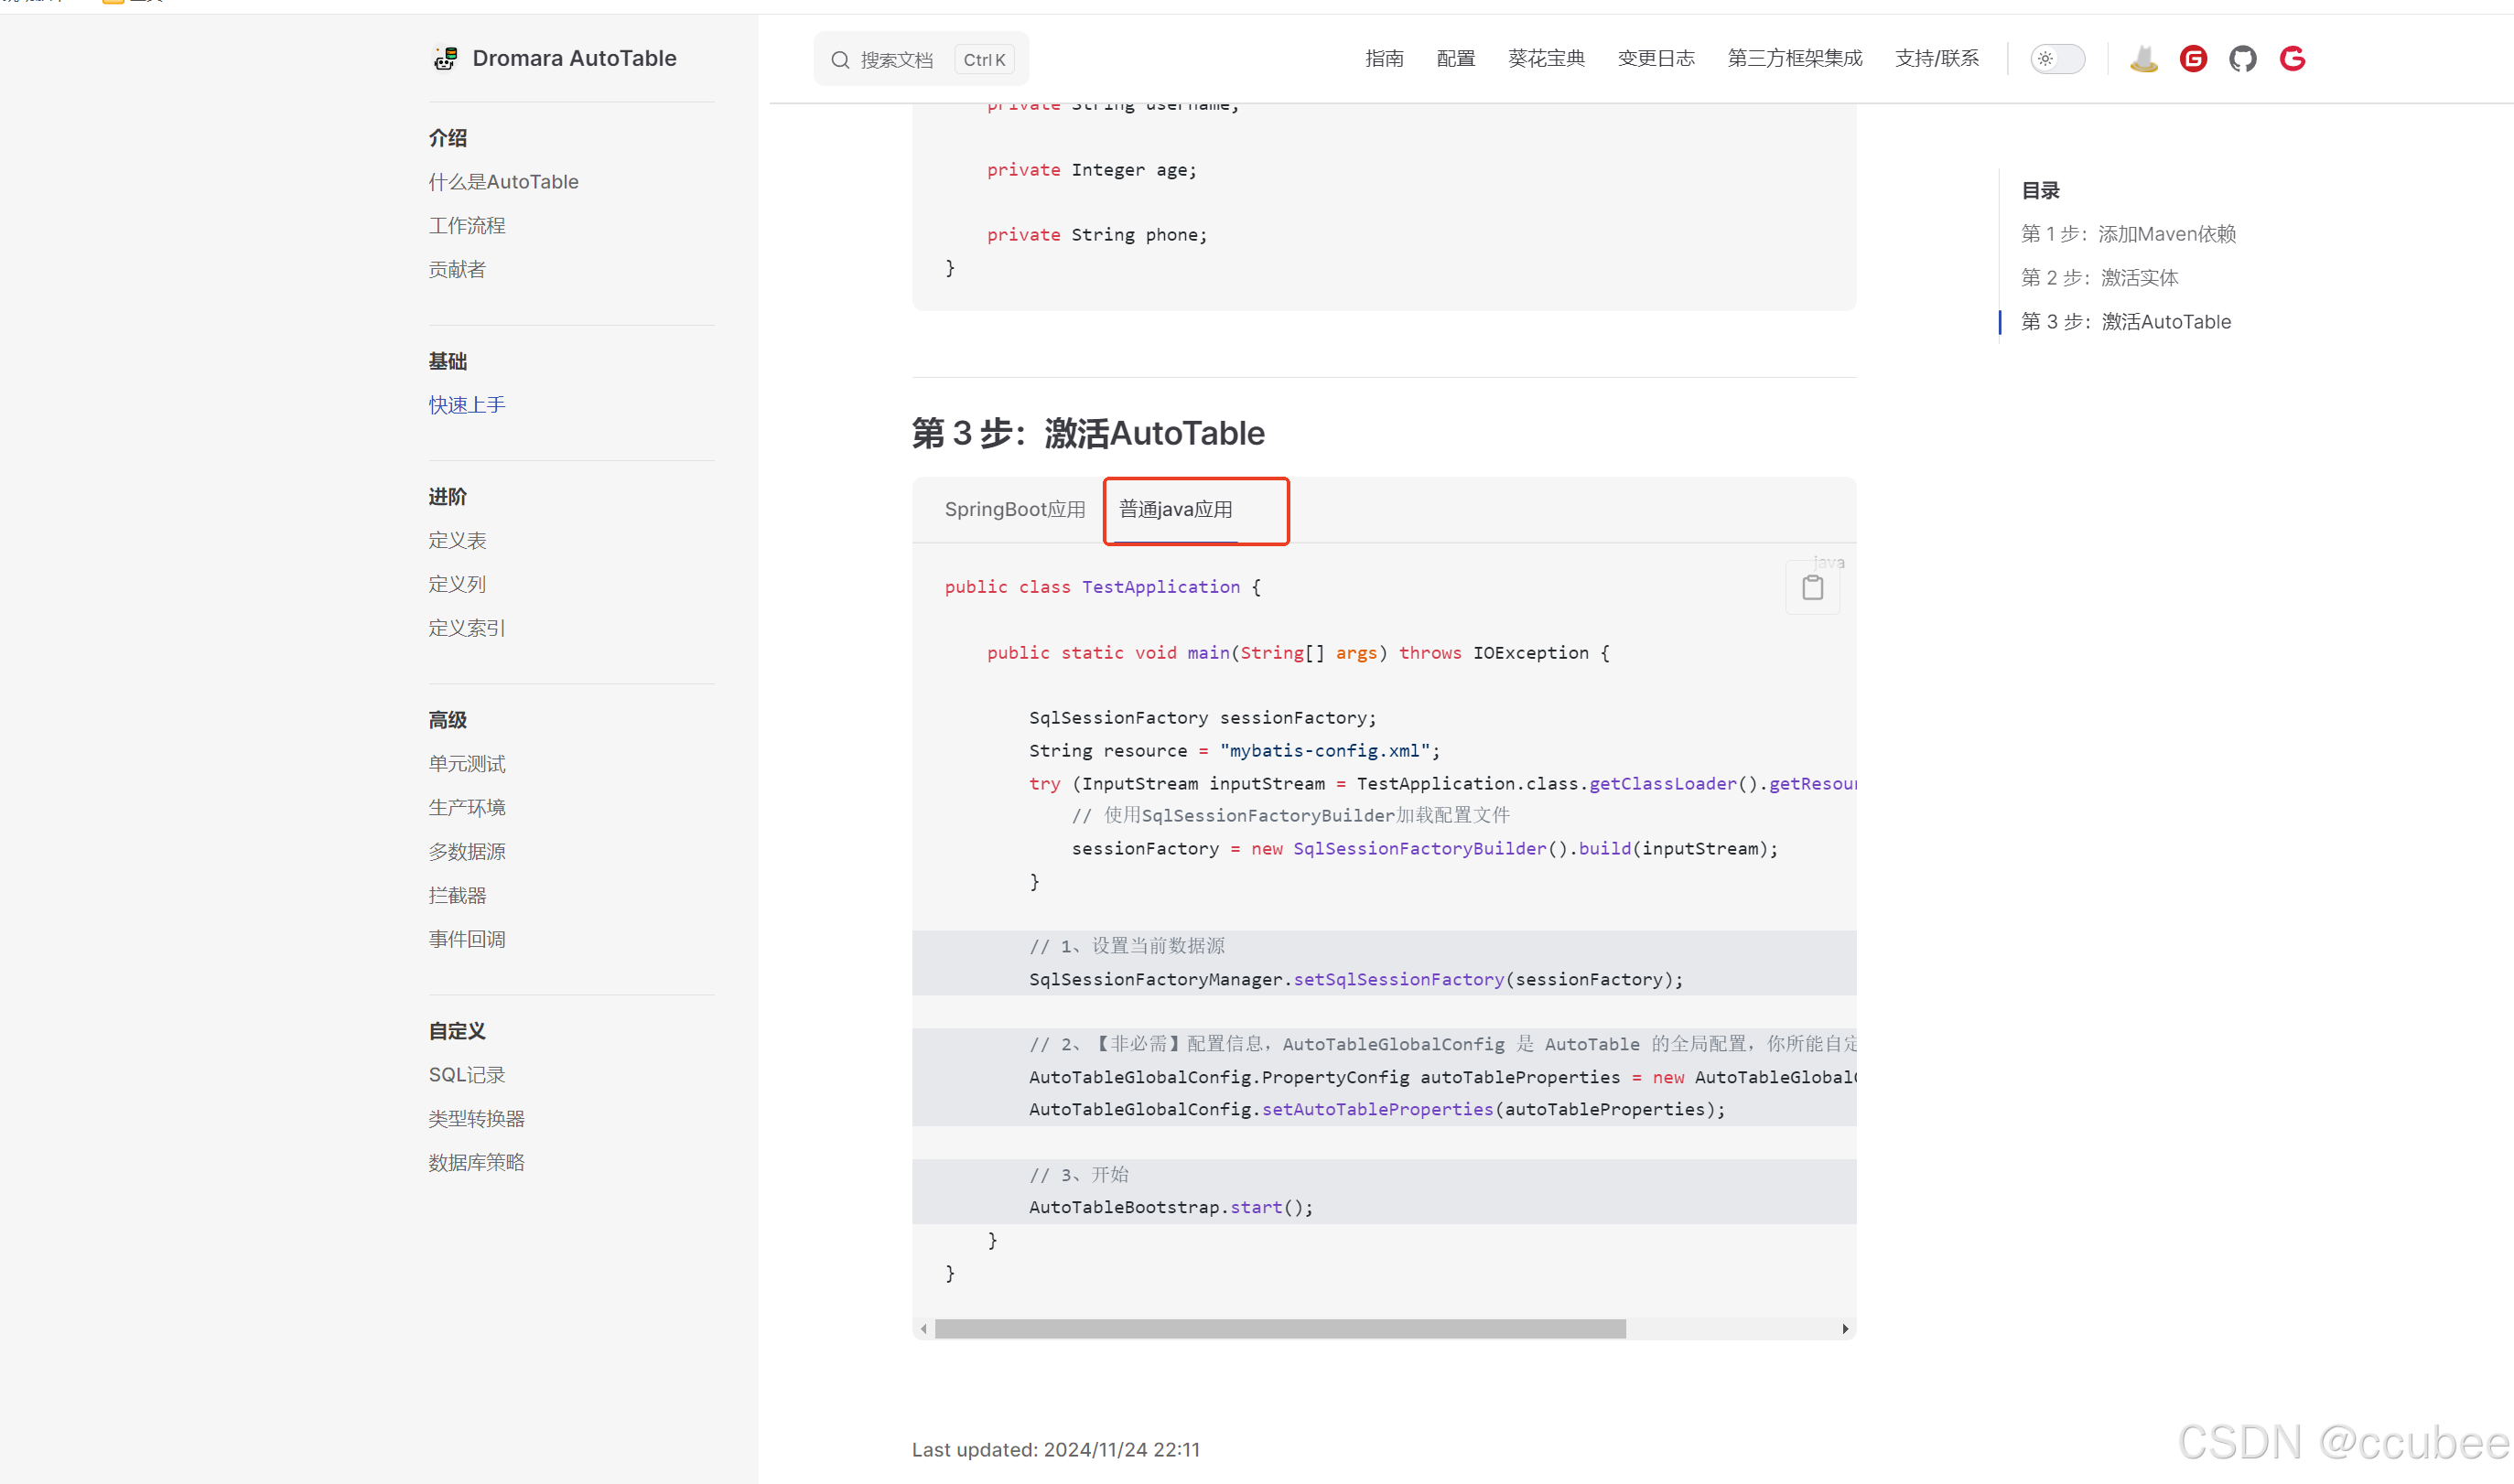2514x1484 pixels.
Task: Click the GitCode red G icon
Action: [x=2292, y=59]
